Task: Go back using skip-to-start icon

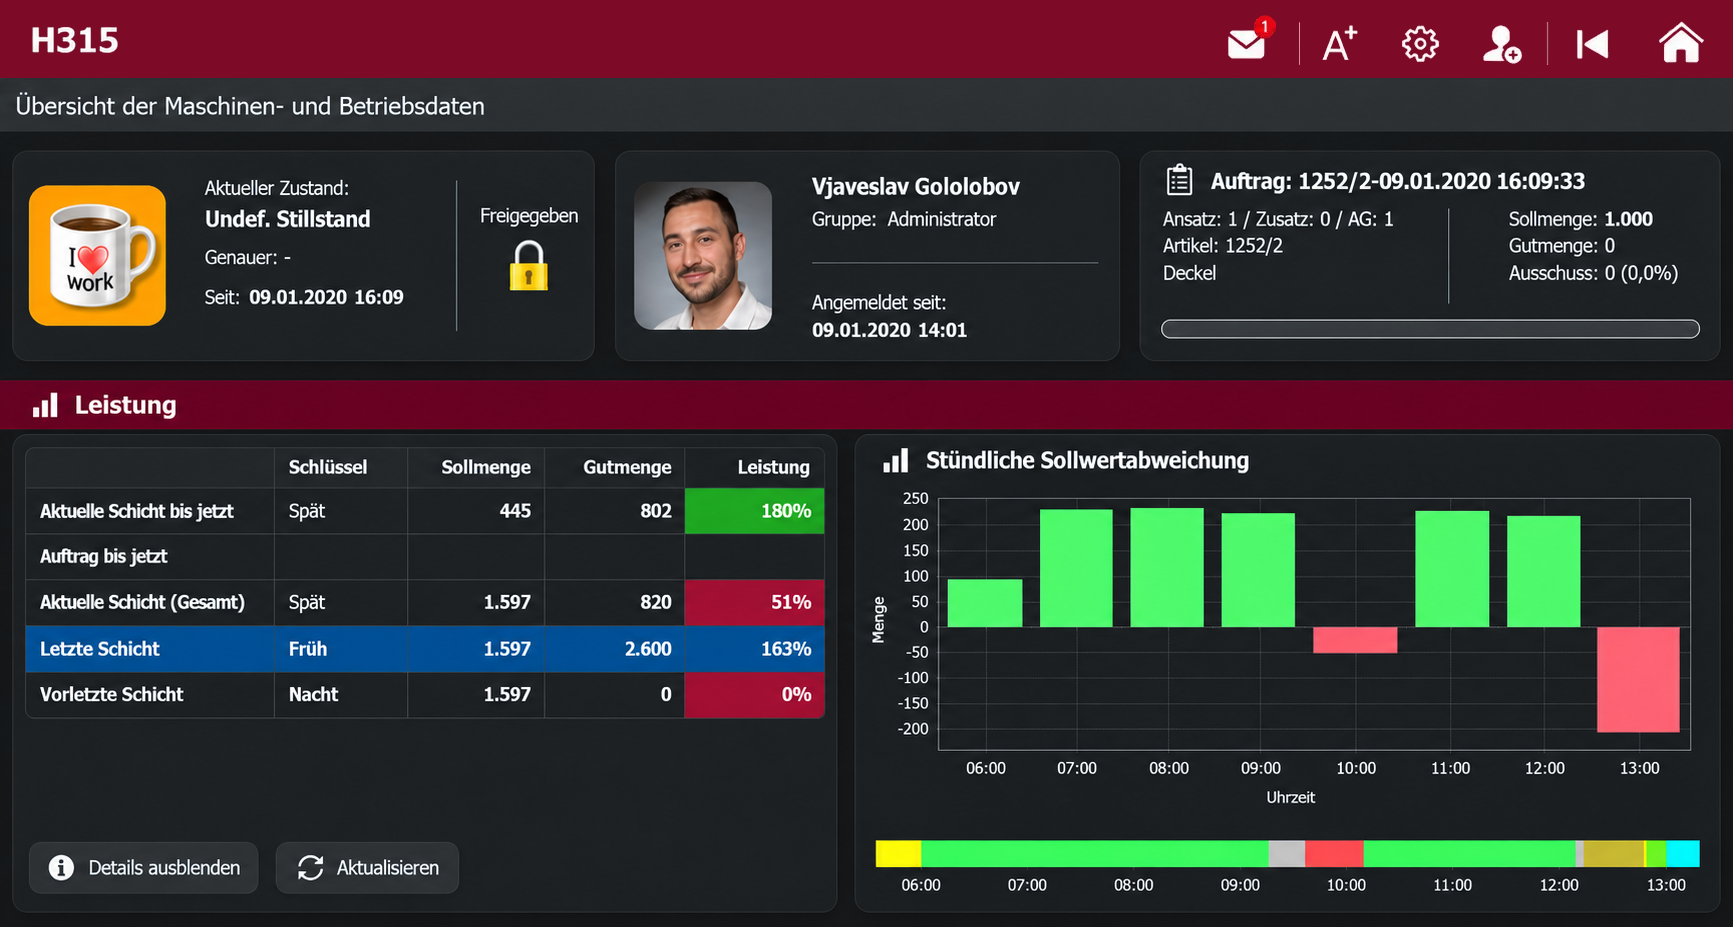Action: tap(1592, 44)
